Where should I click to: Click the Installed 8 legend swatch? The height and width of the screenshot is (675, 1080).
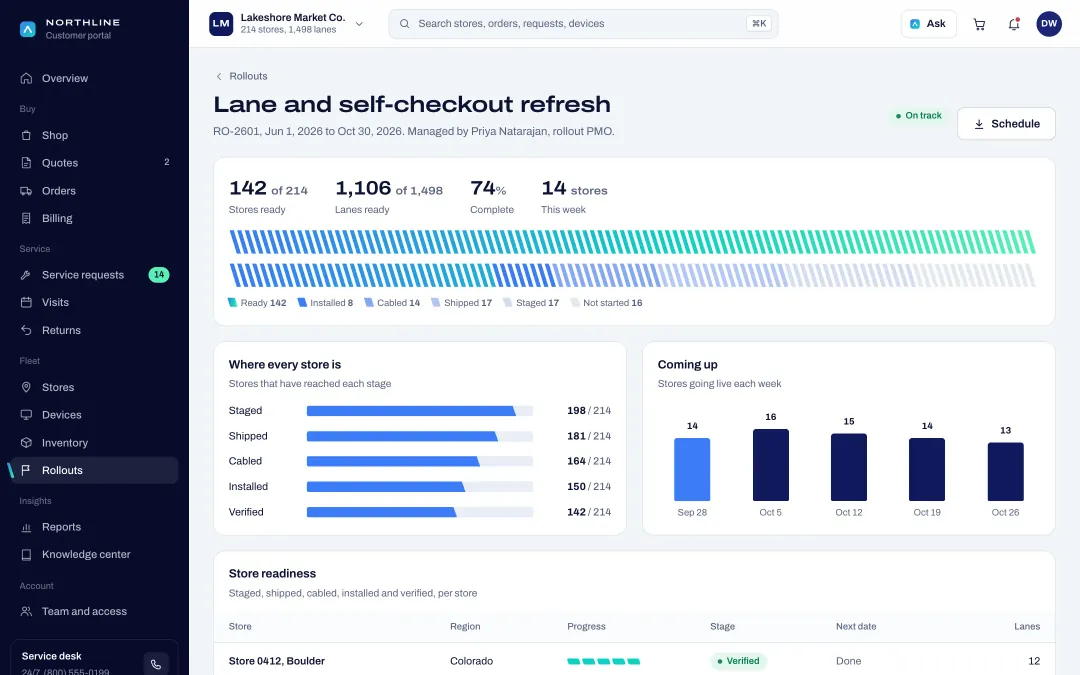point(302,303)
